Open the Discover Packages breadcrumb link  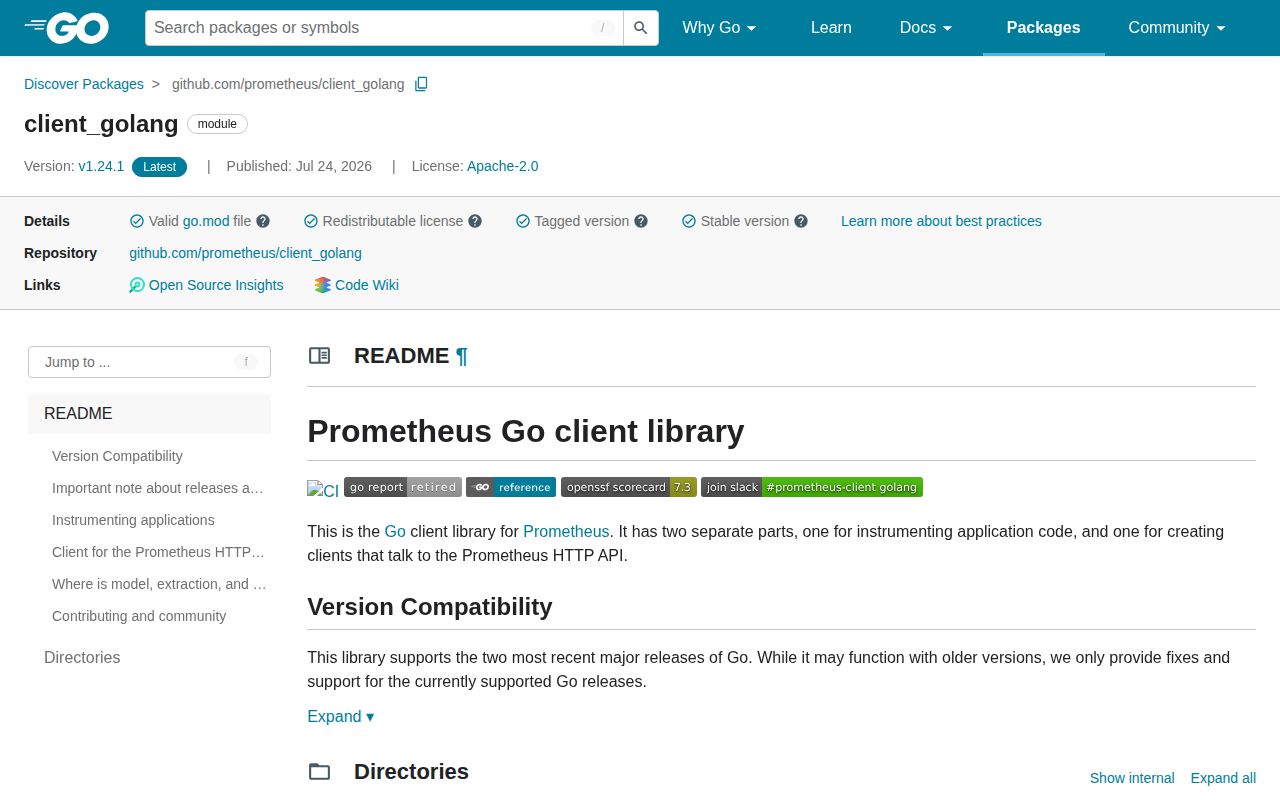[x=84, y=84]
